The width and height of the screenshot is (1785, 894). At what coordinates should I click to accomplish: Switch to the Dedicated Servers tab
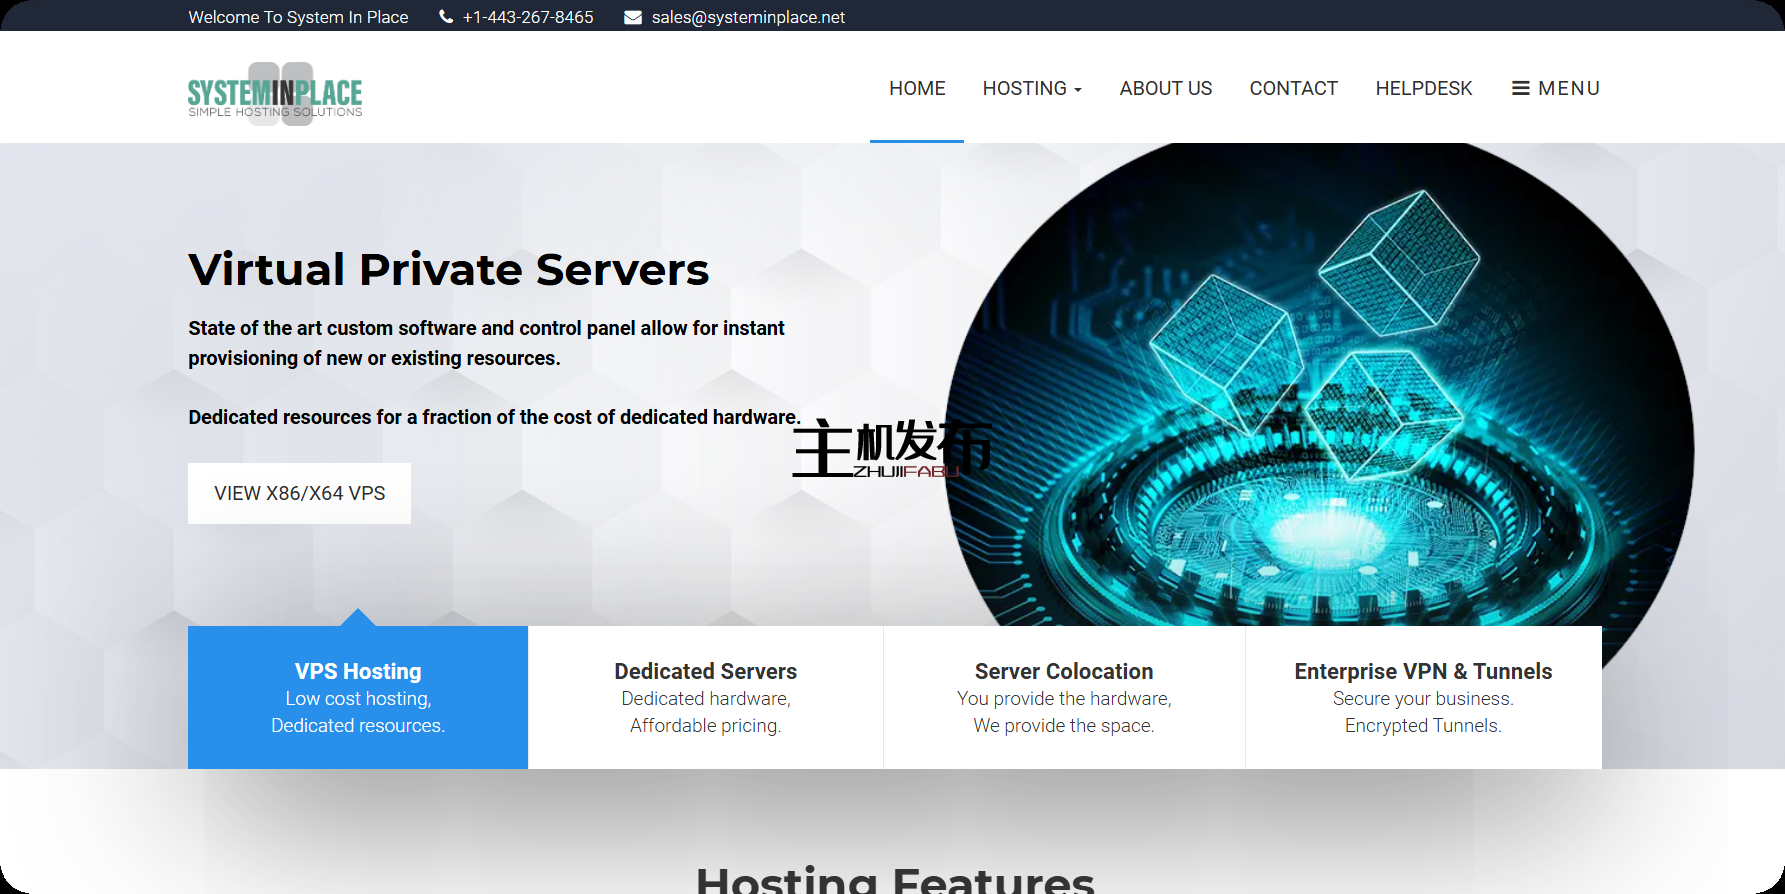705,697
